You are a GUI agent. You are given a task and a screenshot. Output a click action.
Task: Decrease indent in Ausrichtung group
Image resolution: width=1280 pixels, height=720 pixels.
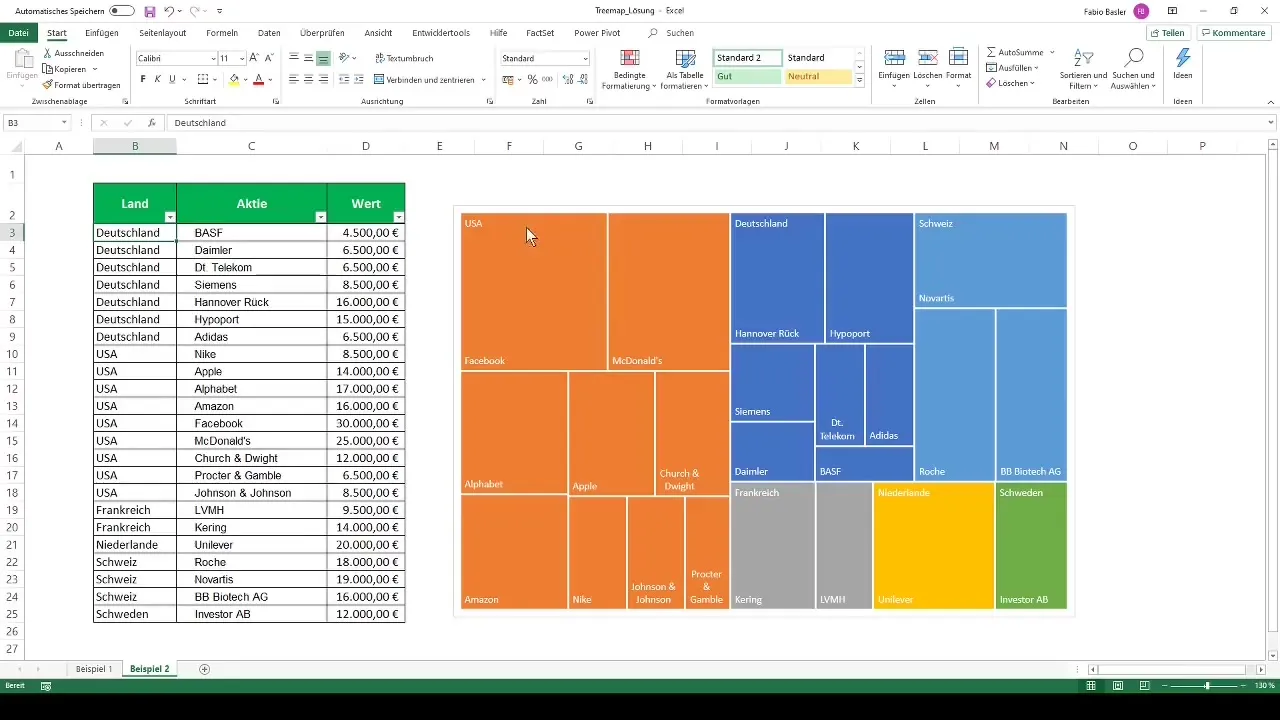click(x=344, y=79)
